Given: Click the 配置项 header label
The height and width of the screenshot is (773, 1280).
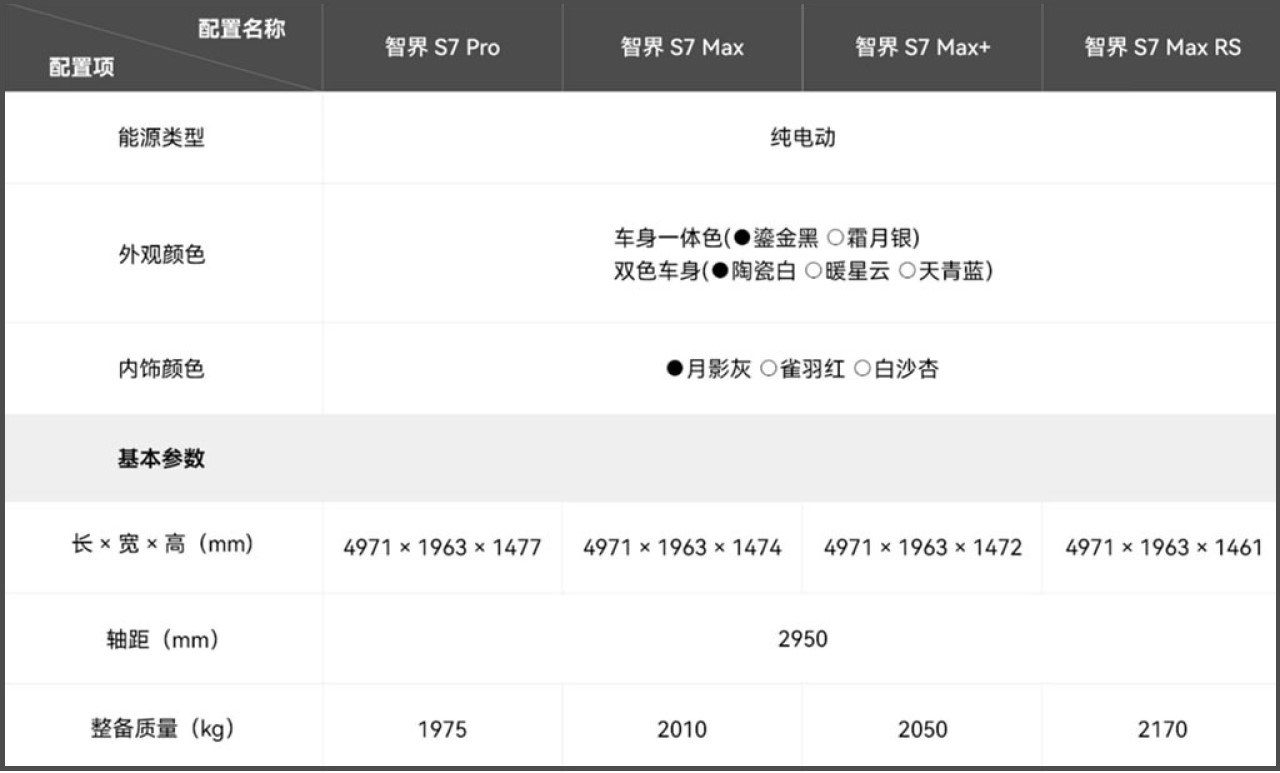Looking at the screenshot, I should (82, 67).
